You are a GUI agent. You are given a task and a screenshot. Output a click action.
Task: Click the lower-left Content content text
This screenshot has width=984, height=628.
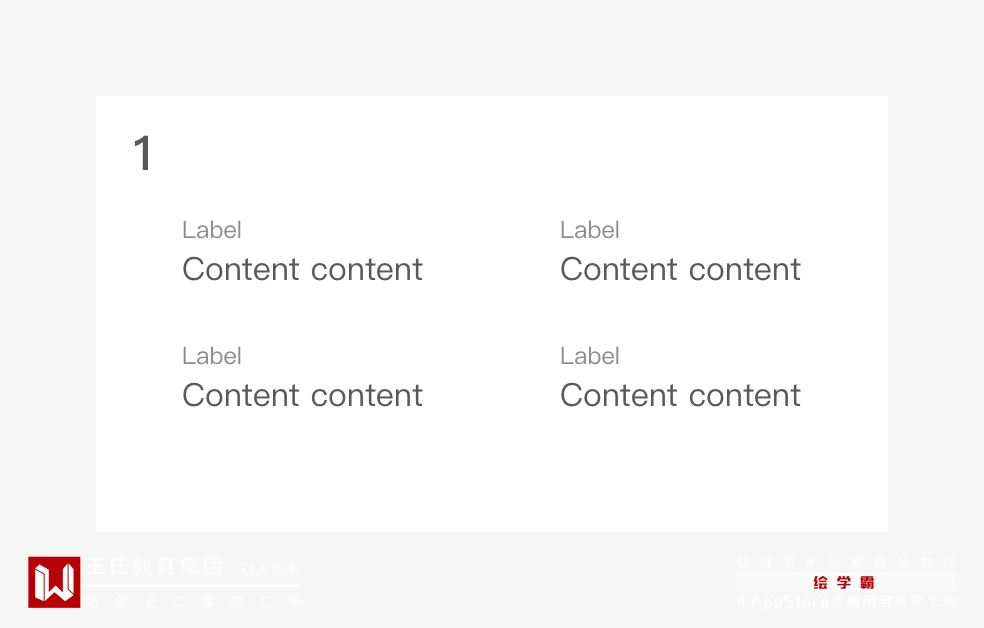302,395
